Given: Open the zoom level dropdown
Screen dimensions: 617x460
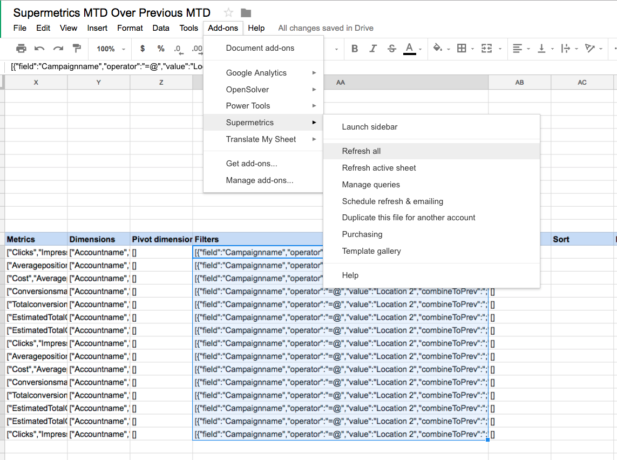Looking at the screenshot, I should (x=109, y=48).
